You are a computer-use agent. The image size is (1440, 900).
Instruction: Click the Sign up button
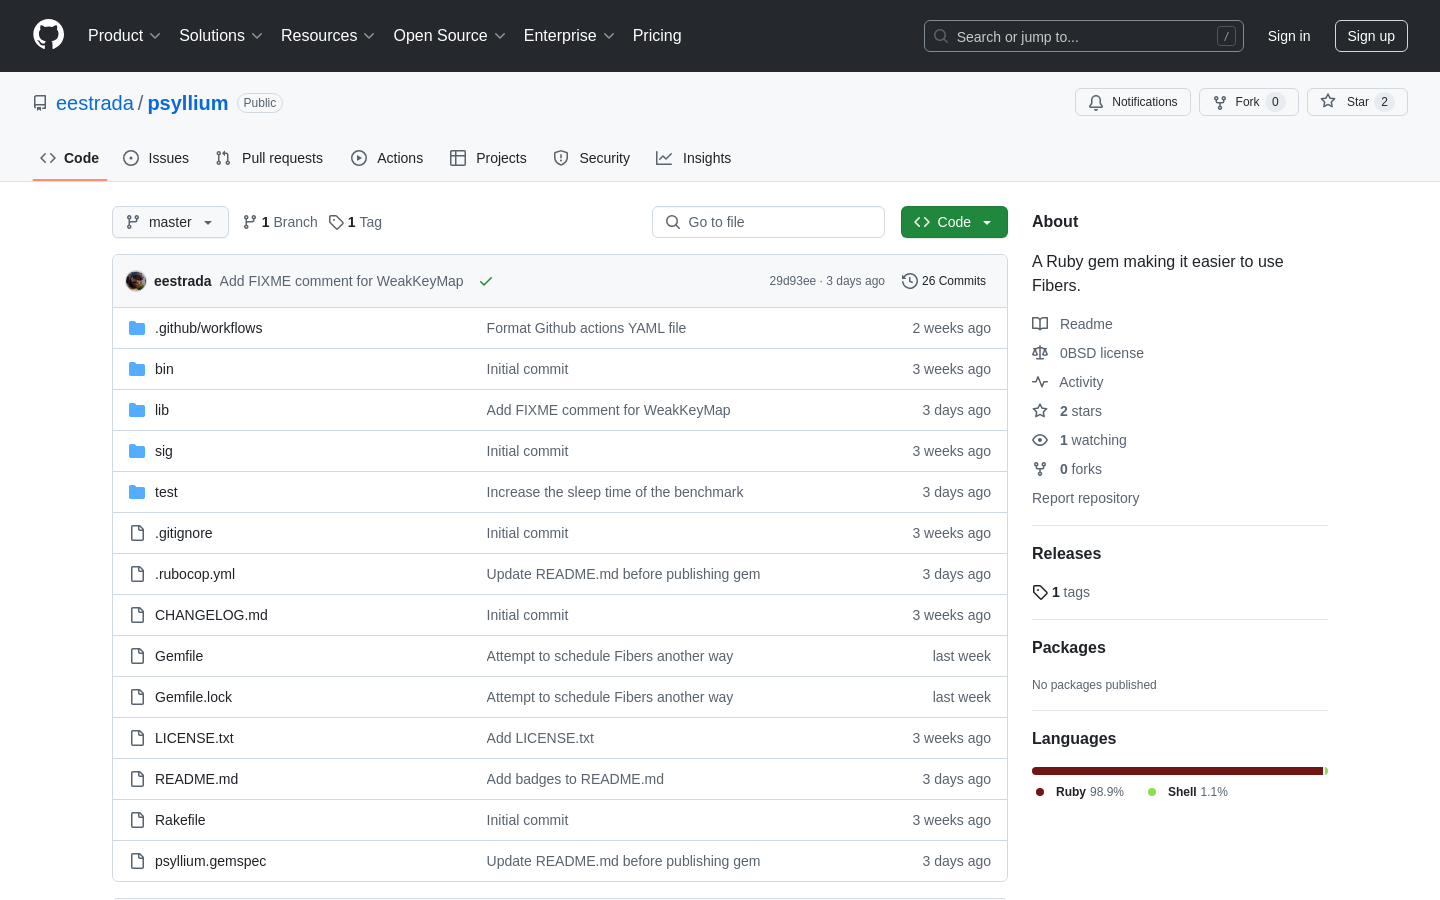(1371, 36)
